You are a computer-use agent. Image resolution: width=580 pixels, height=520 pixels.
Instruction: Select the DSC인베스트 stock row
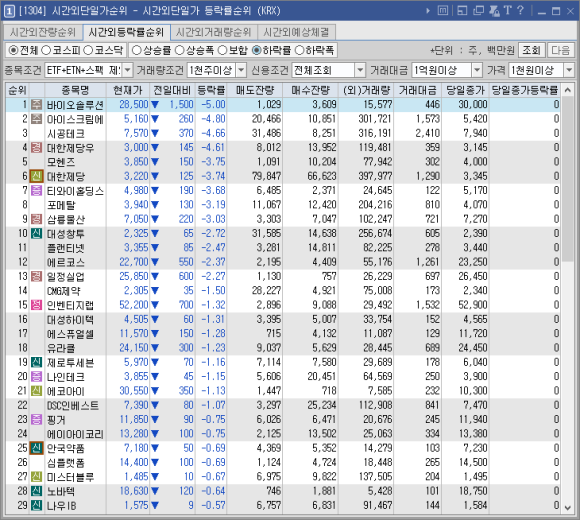283,405
